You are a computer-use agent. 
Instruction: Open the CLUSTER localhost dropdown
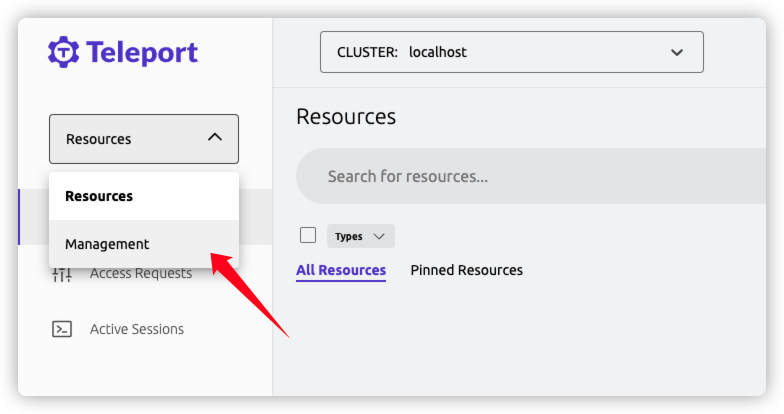[x=512, y=52]
